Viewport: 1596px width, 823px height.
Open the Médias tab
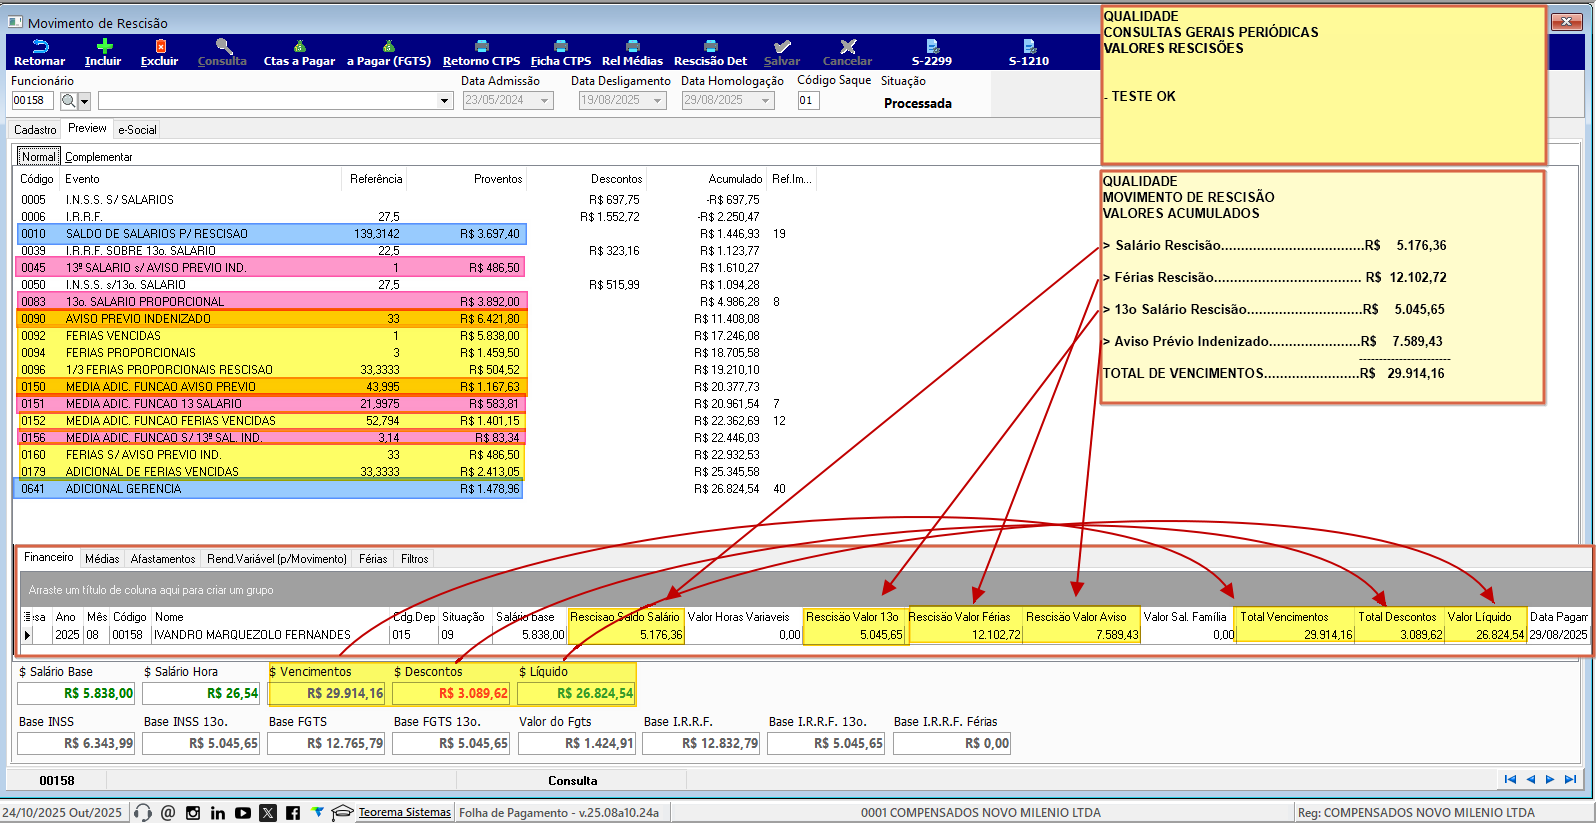(102, 559)
